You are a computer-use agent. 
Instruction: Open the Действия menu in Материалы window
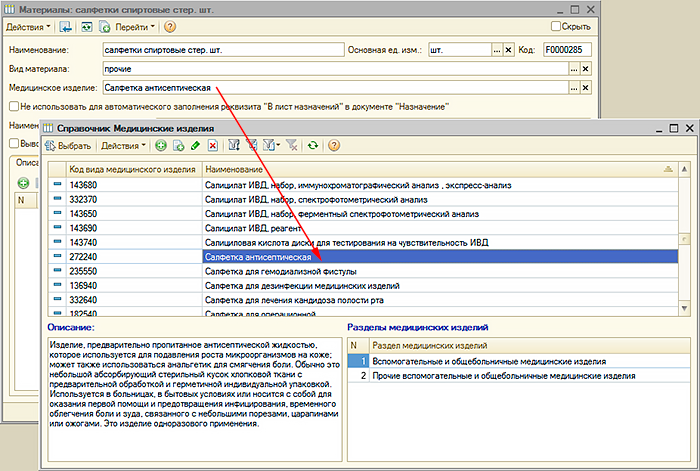29,26
